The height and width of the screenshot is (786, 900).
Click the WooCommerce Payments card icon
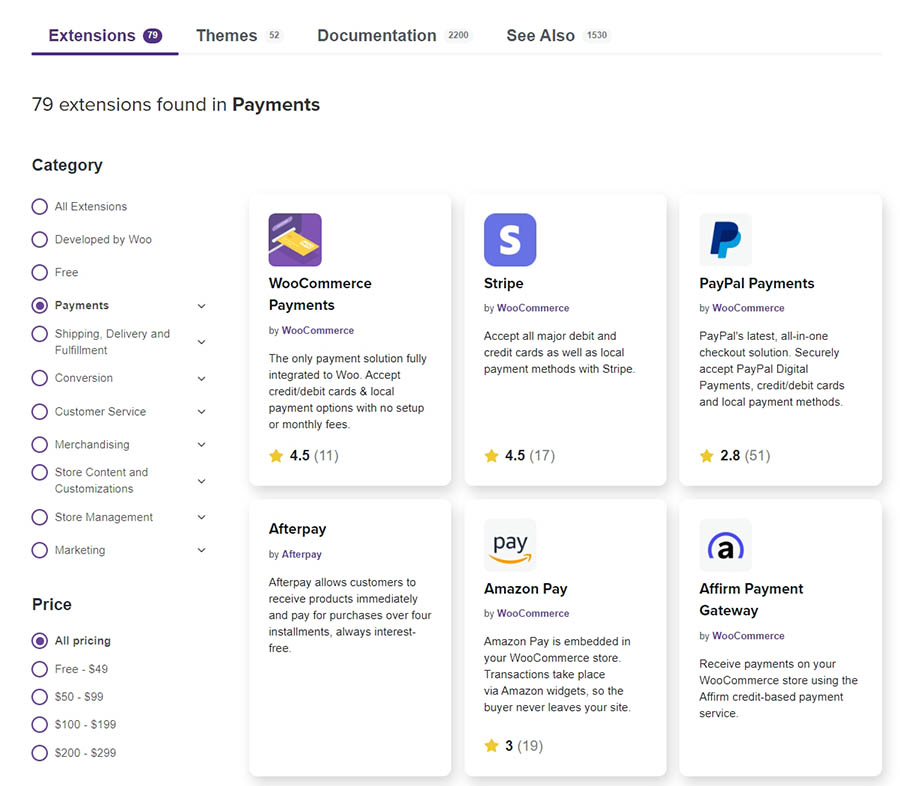[x=295, y=240]
